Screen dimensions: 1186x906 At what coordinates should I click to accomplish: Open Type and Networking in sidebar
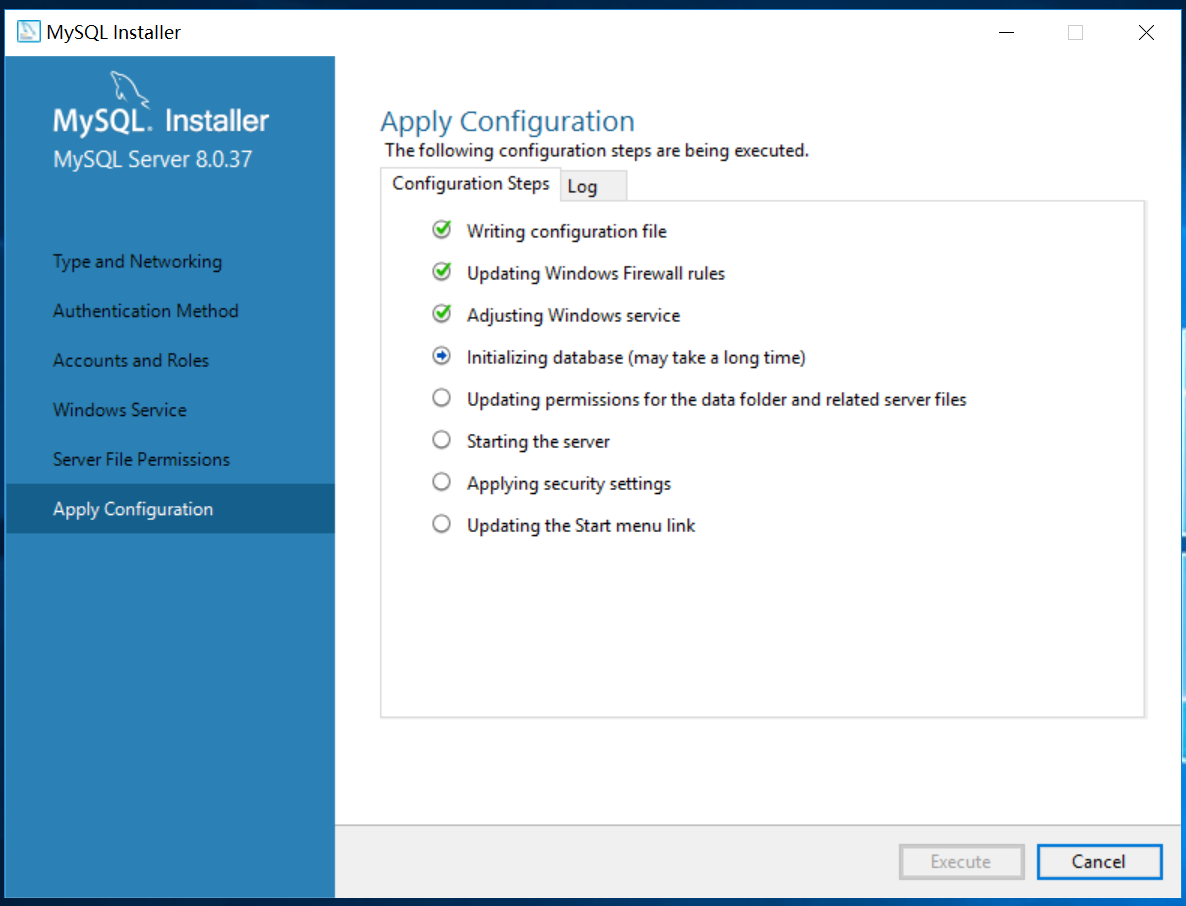(x=138, y=262)
